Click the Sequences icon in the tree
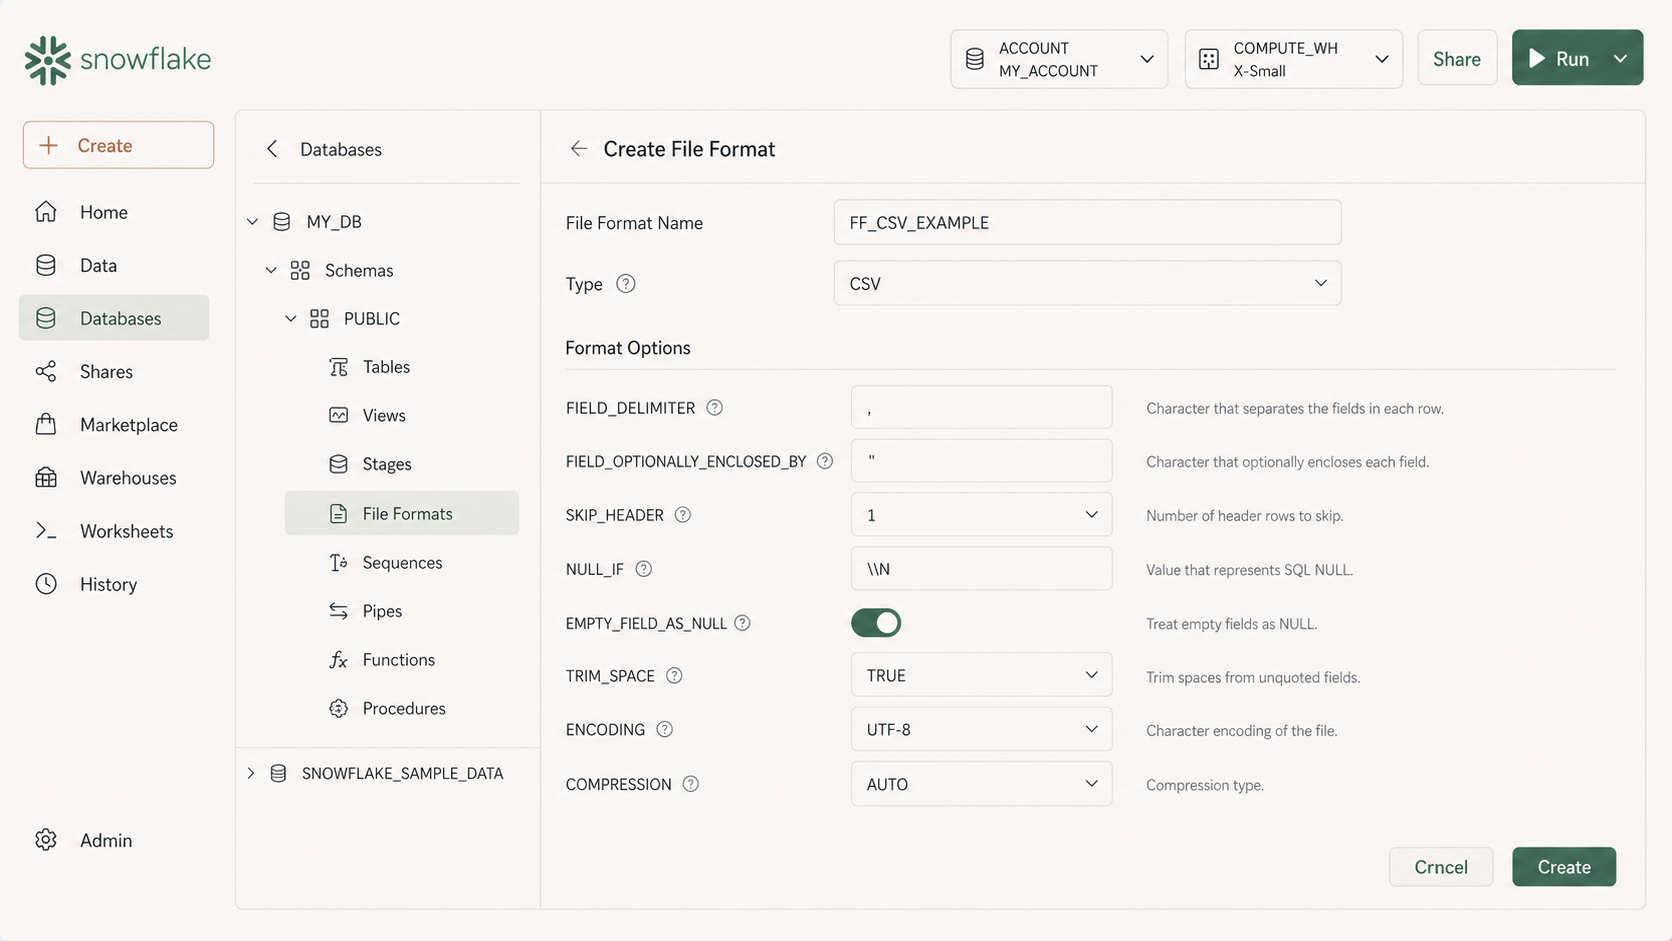This screenshot has width=1672, height=941. [x=339, y=562]
